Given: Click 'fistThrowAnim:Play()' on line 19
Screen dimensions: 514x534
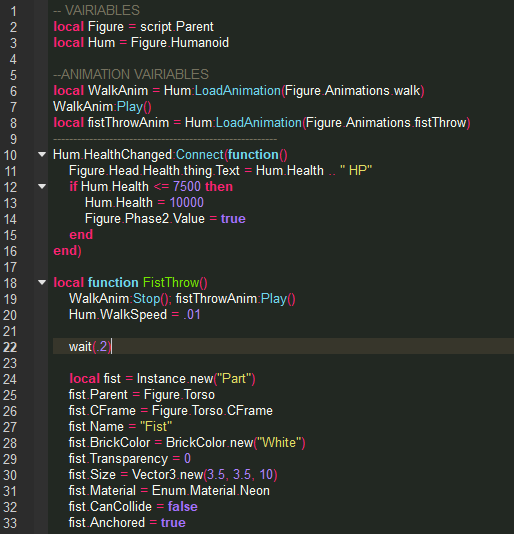Looking at the screenshot, I should (x=235, y=299).
